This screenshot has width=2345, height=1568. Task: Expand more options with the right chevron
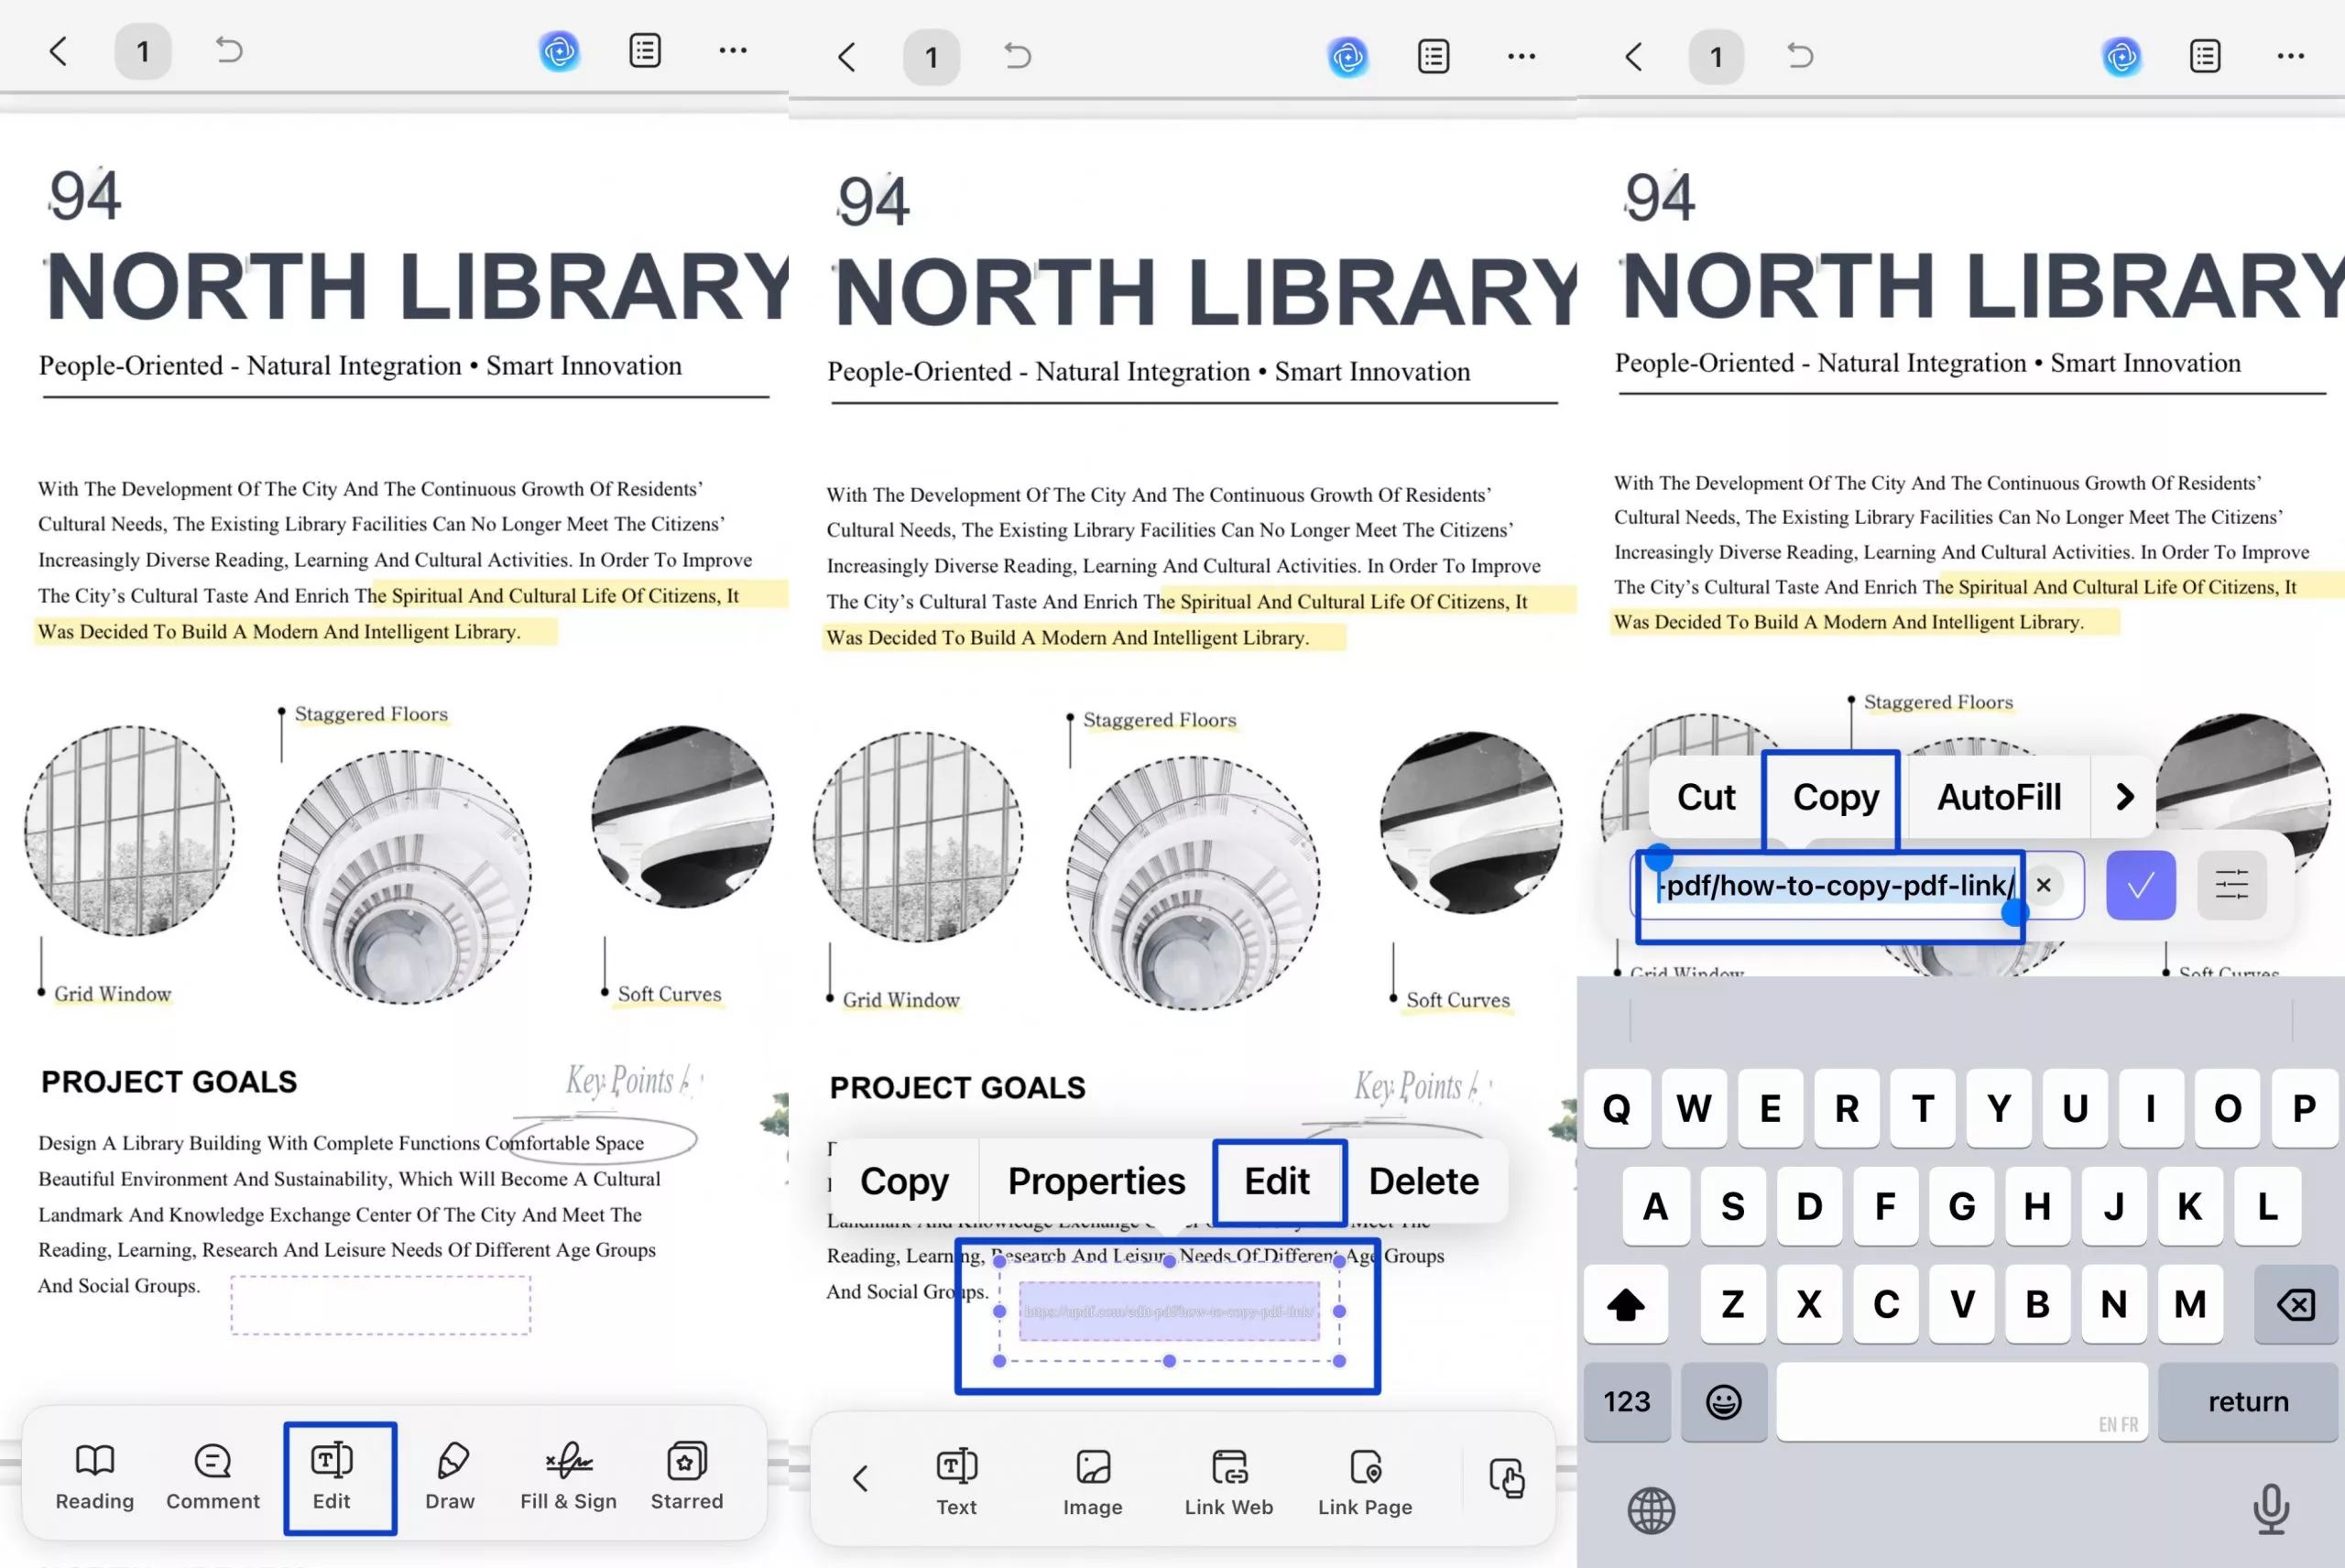[x=2124, y=797]
